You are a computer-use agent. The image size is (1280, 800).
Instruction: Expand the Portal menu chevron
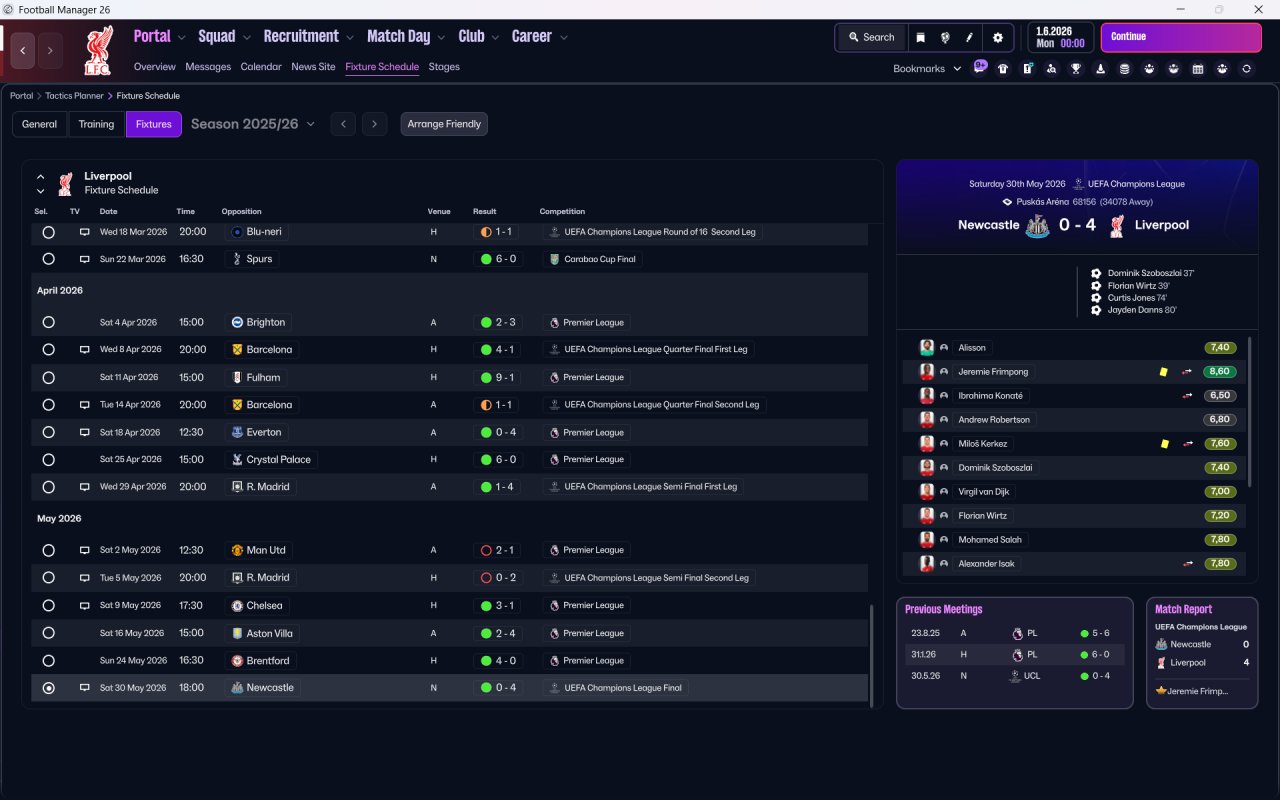[x=181, y=37]
